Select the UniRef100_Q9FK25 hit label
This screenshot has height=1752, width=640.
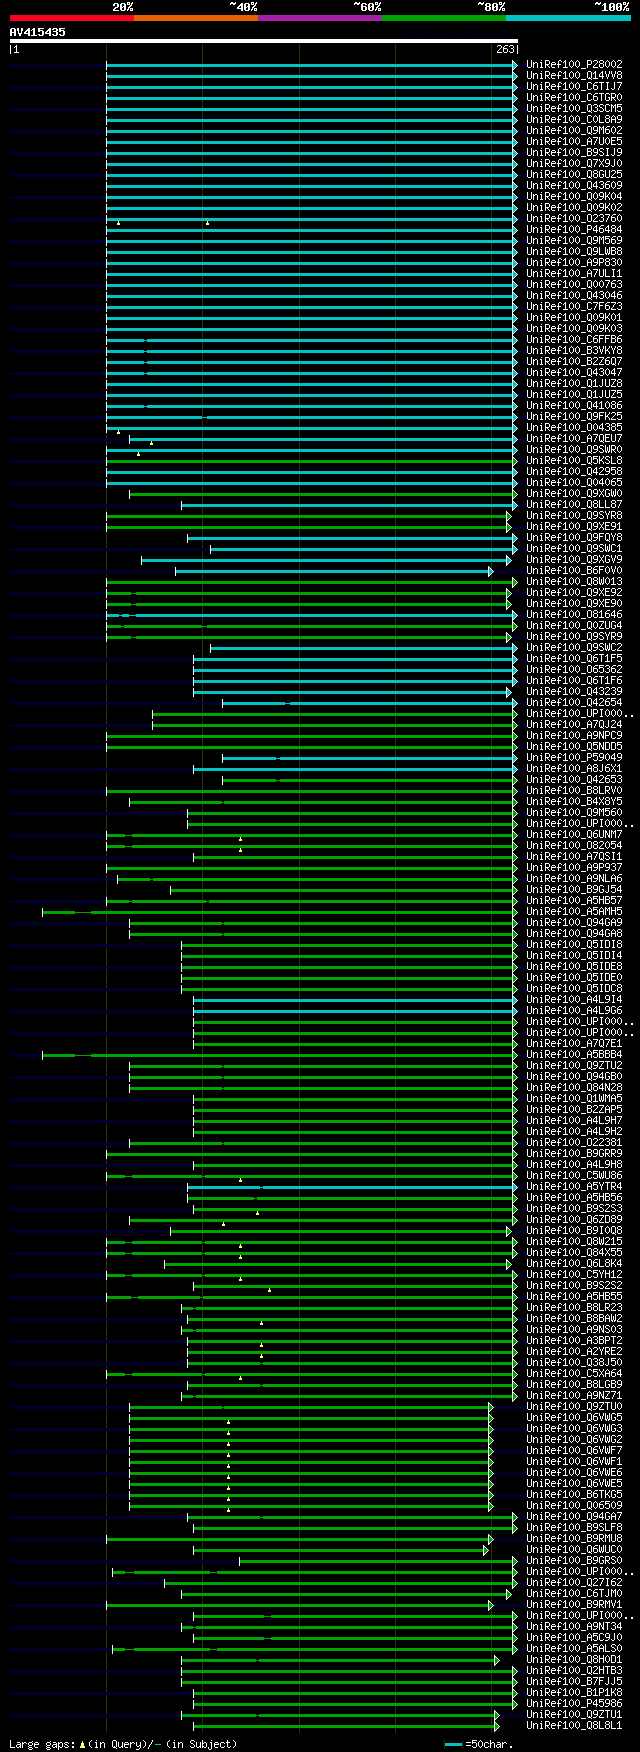coord(574,416)
